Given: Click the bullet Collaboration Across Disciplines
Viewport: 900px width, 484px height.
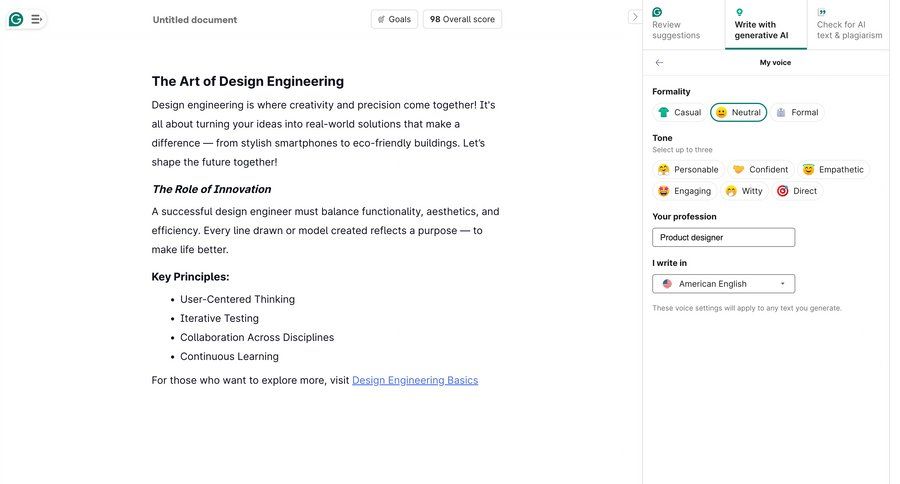Looking at the screenshot, I should pos(257,338).
